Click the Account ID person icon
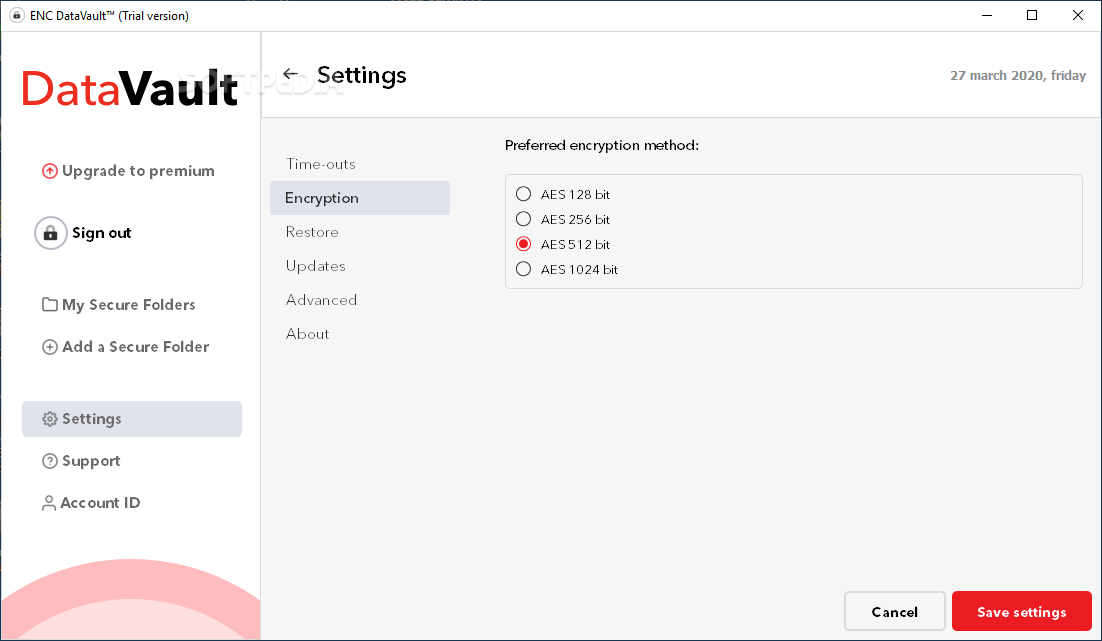The width and height of the screenshot is (1102, 641). [48, 503]
